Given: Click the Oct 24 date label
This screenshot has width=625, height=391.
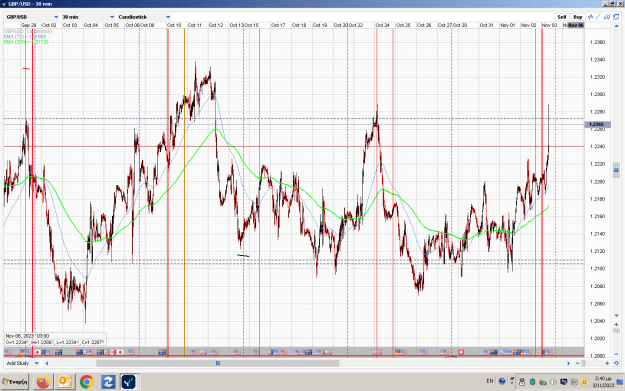Looking at the screenshot, I should click(382, 25).
